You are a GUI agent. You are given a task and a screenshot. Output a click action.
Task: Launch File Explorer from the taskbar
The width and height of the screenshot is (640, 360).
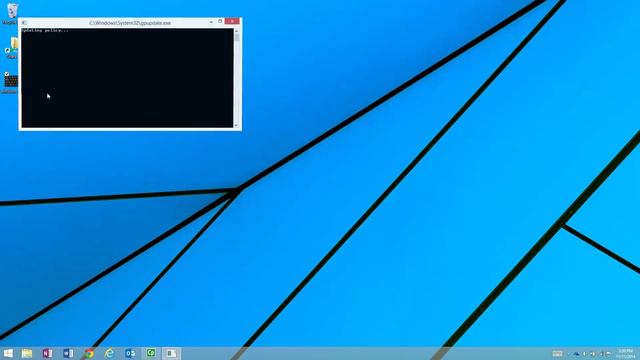pos(27,353)
